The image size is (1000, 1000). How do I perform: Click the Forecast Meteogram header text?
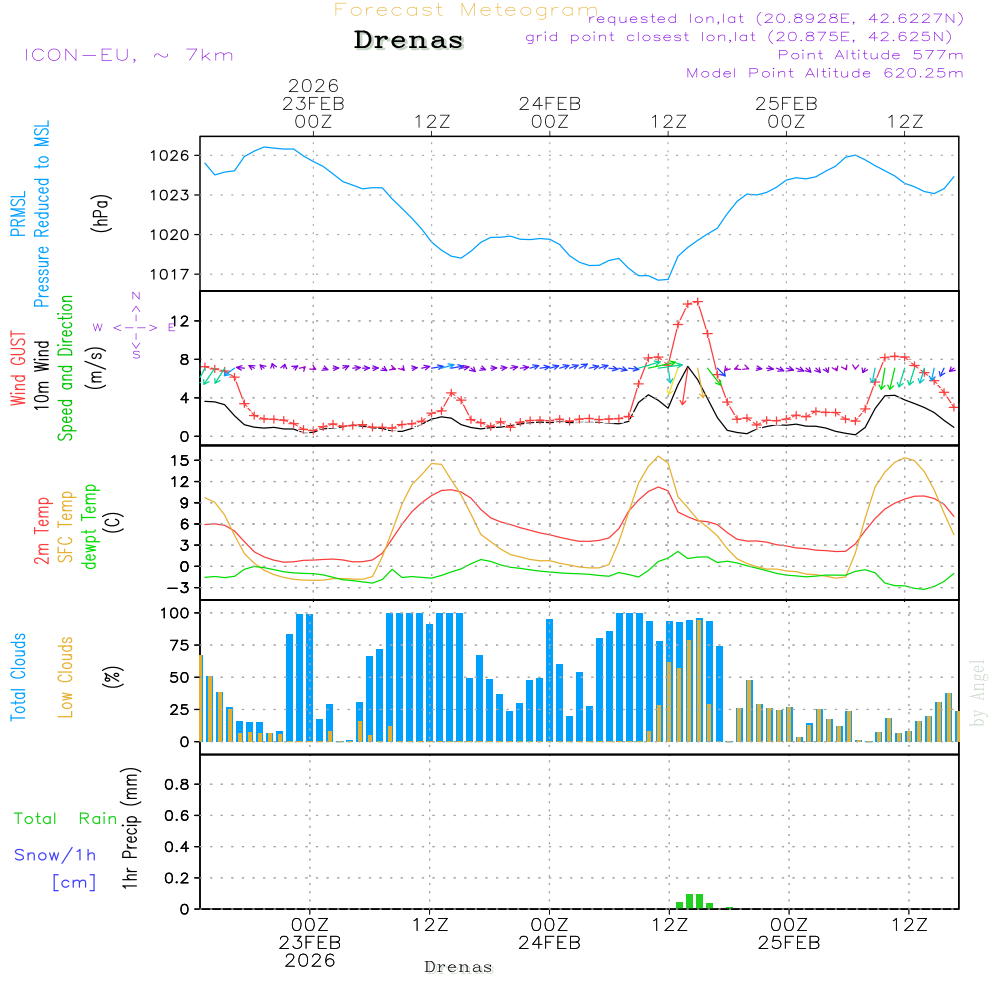466,10
